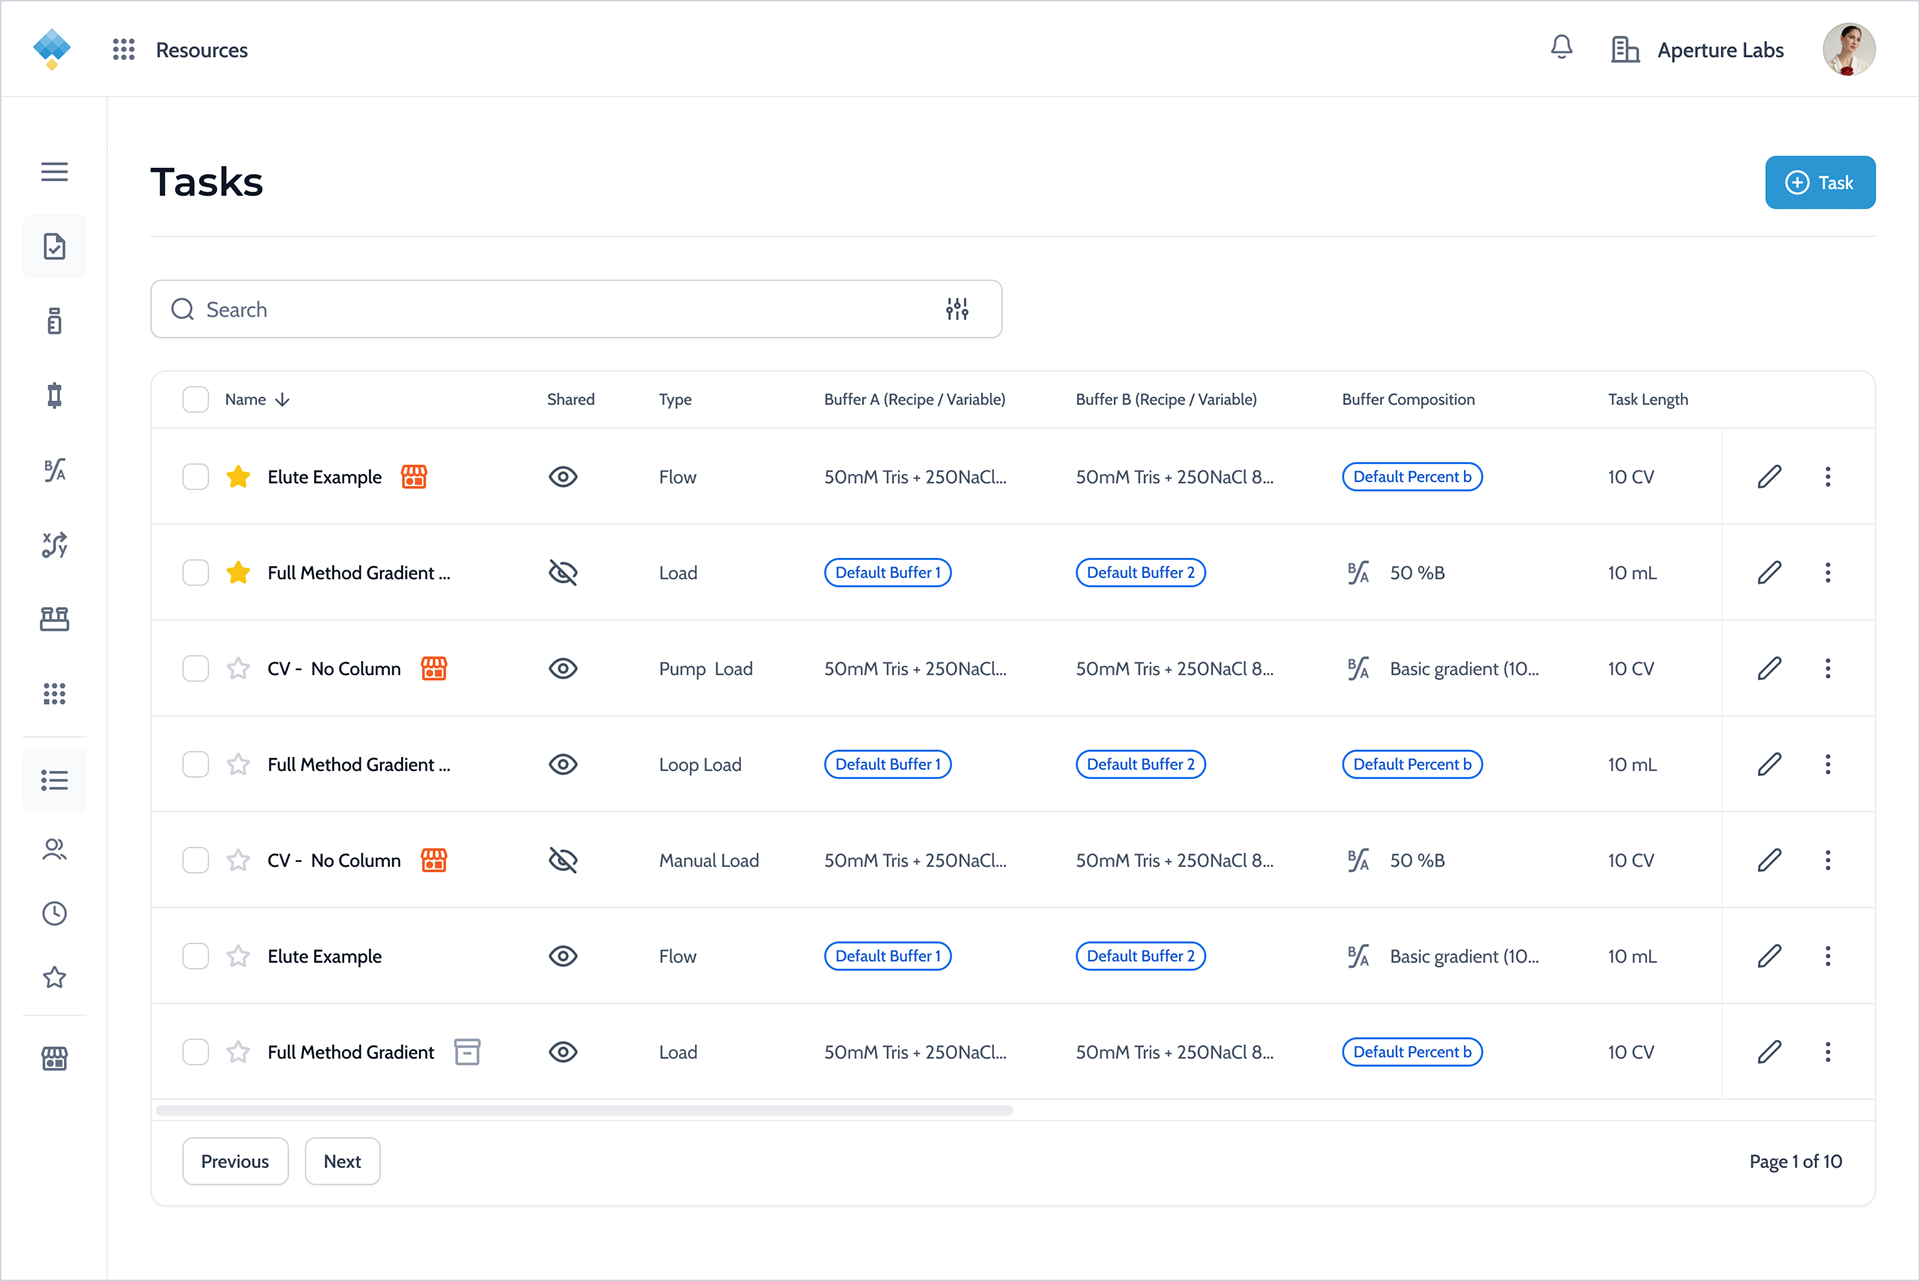Open more options for starred Elute Example

1828,477
